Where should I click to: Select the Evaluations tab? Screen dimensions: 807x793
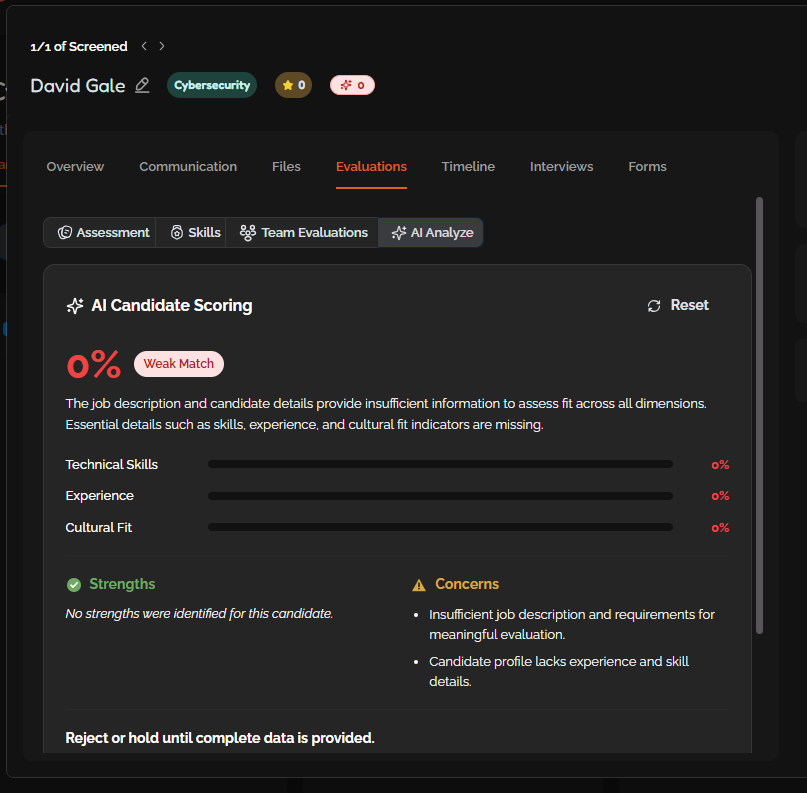pos(371,167)
